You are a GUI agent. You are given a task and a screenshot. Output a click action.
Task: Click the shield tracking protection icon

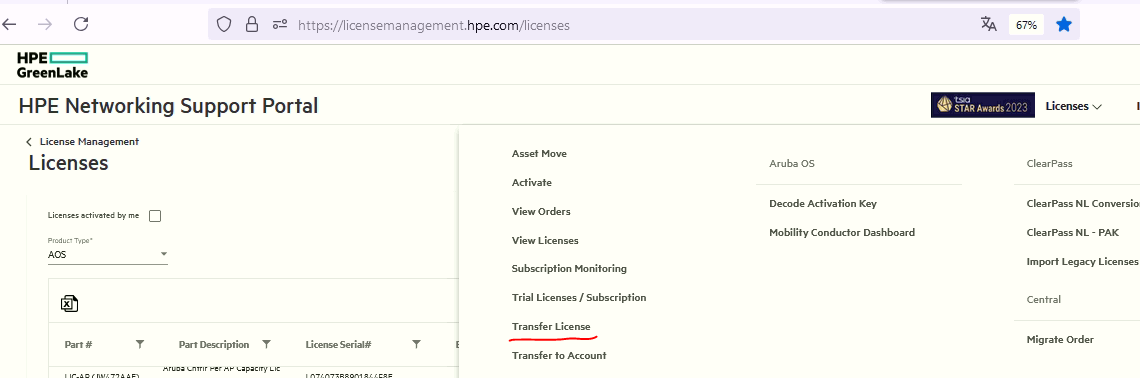click(224, 25)
